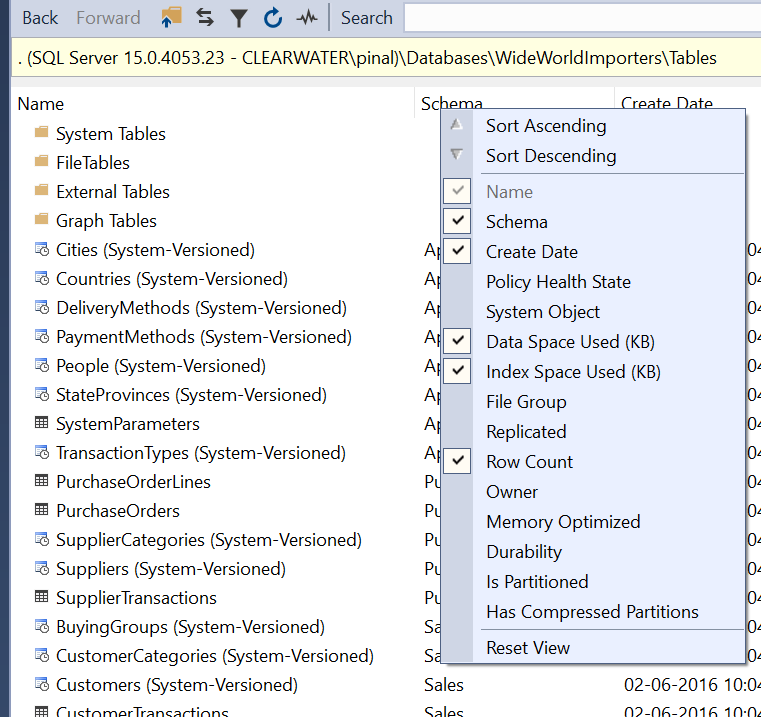Enable the System Object column

[543, 312]
